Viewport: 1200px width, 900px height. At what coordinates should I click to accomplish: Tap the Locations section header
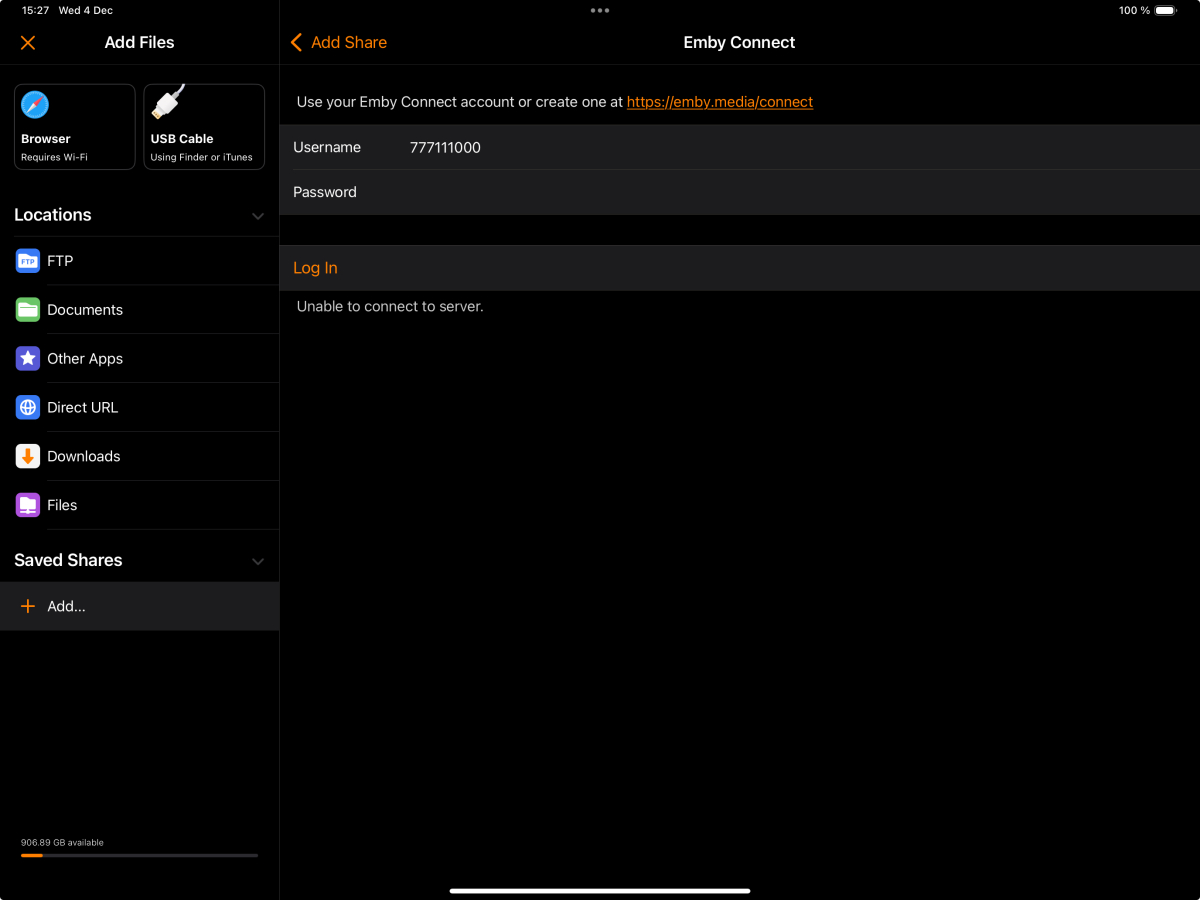pos(53,215)
